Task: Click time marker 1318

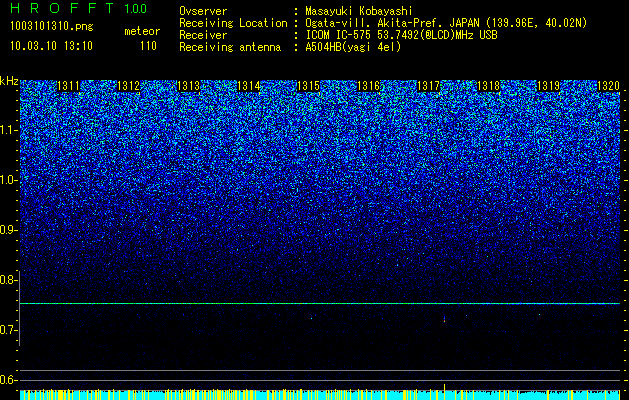Action: click(489, 86)
